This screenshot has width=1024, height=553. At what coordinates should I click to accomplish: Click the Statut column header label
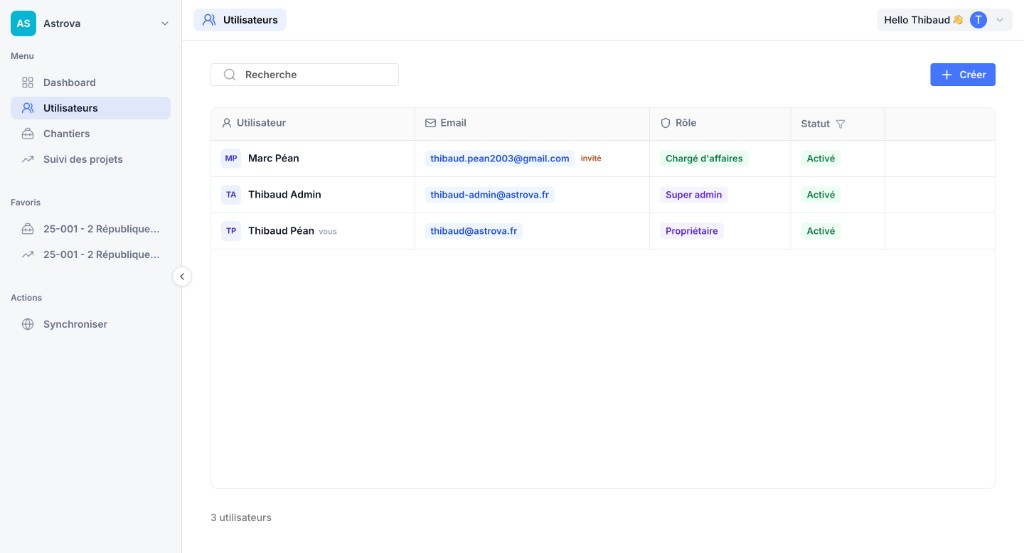coord(815,124)
